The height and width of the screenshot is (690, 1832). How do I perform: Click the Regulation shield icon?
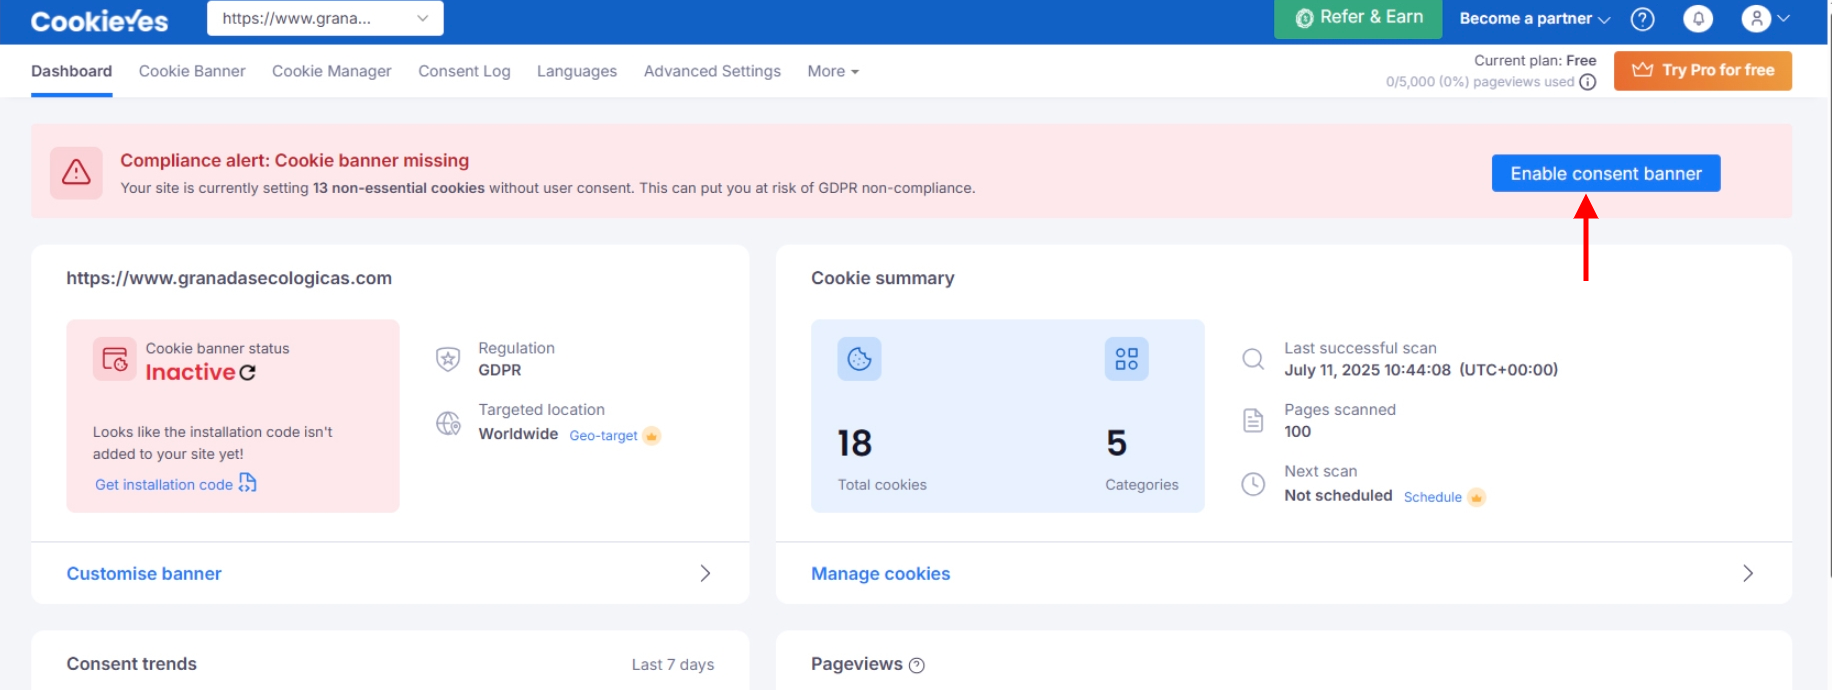point(448,358)
